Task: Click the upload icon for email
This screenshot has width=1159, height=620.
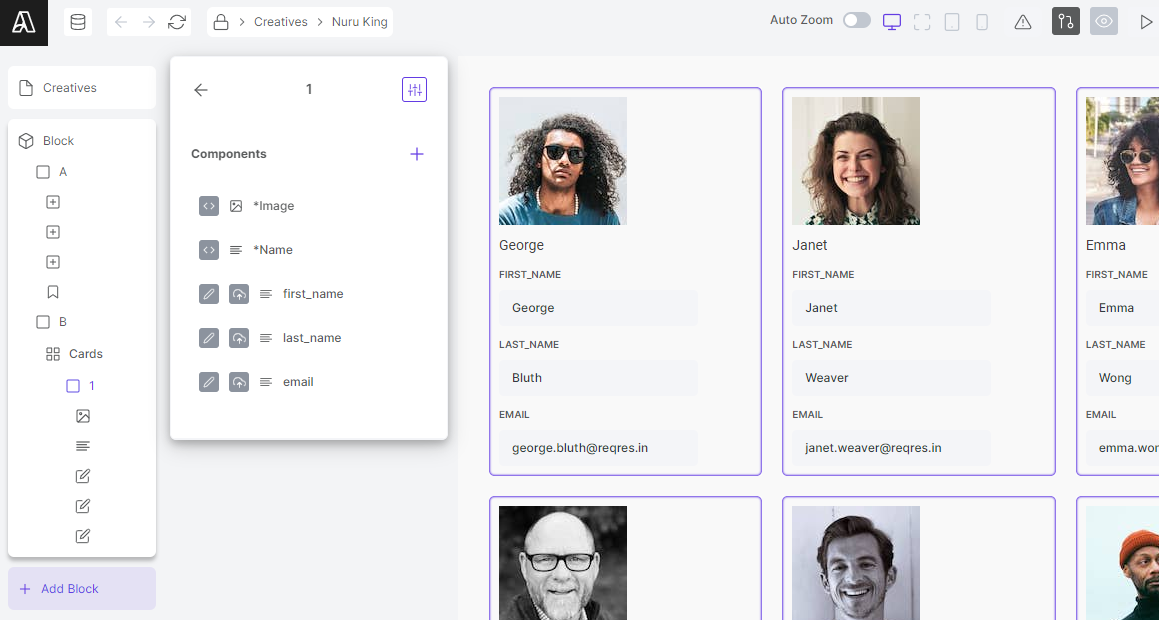Action: tap(239, 382)
